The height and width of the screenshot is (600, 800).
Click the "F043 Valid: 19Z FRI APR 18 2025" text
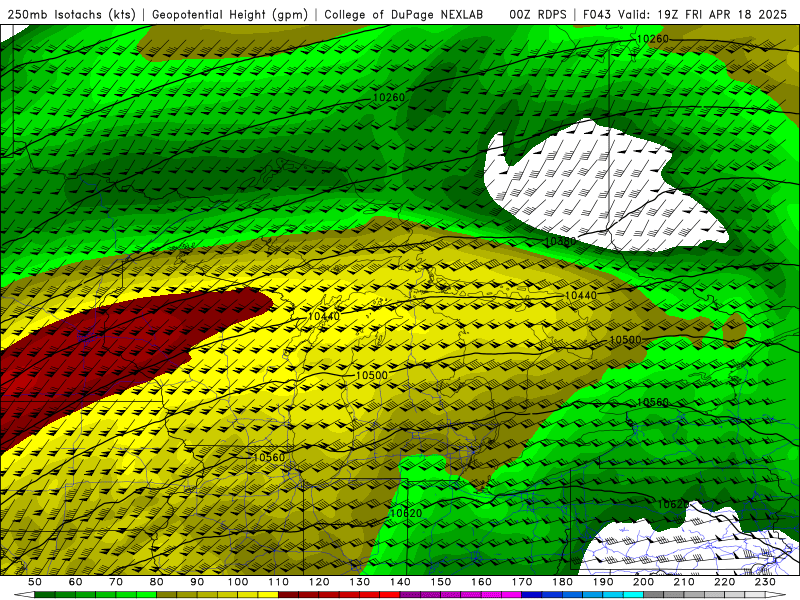click(685, 14)
